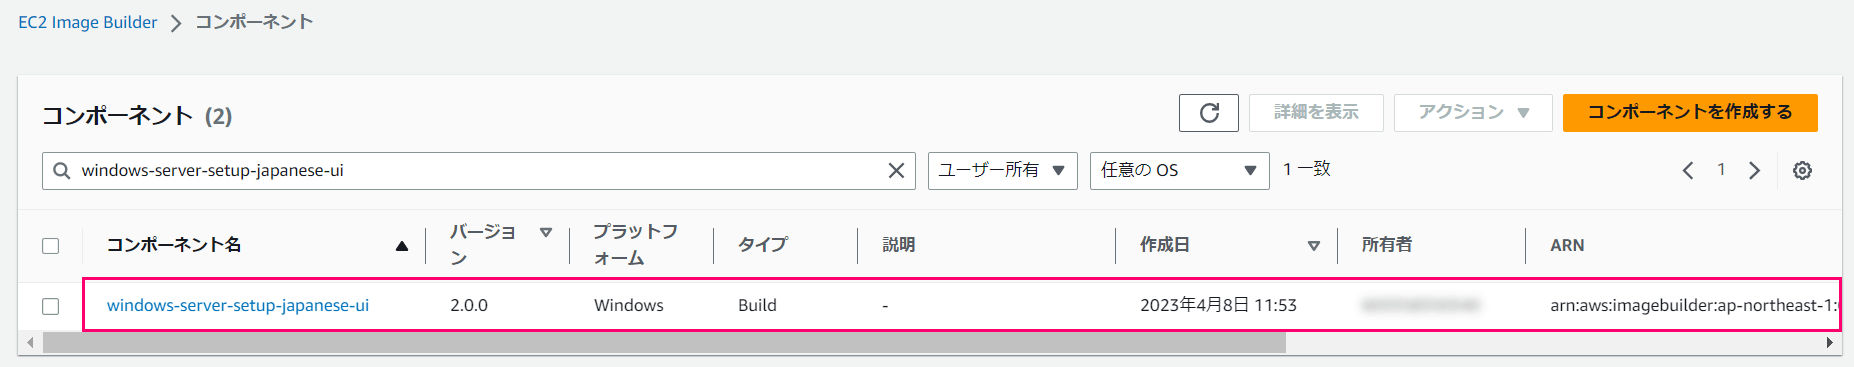This screenshot has height=367, width=1854.
Task: Click into the component search field
Action: [480, 171]
